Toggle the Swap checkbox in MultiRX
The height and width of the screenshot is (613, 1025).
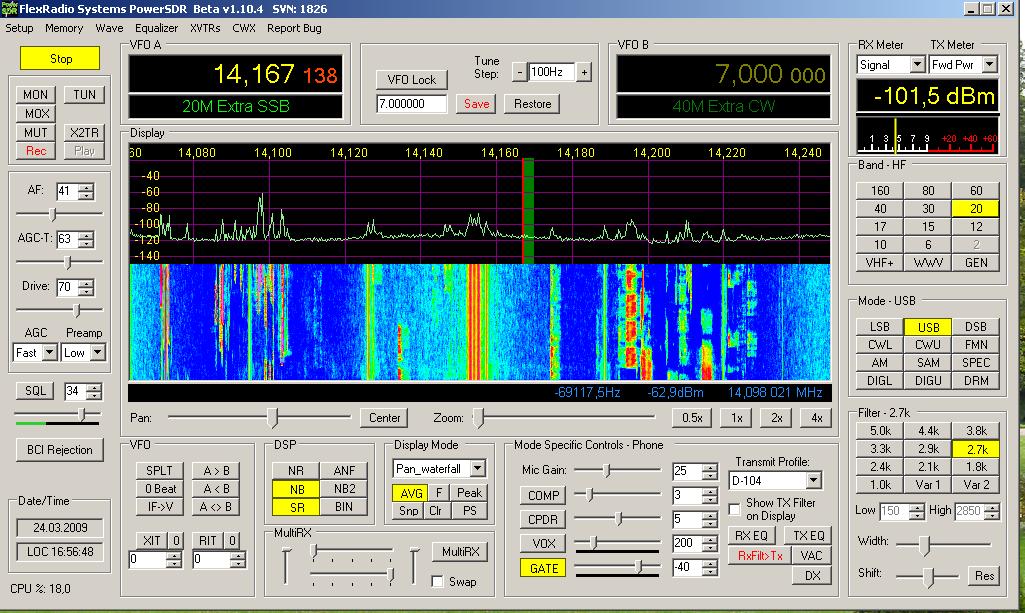438,582
